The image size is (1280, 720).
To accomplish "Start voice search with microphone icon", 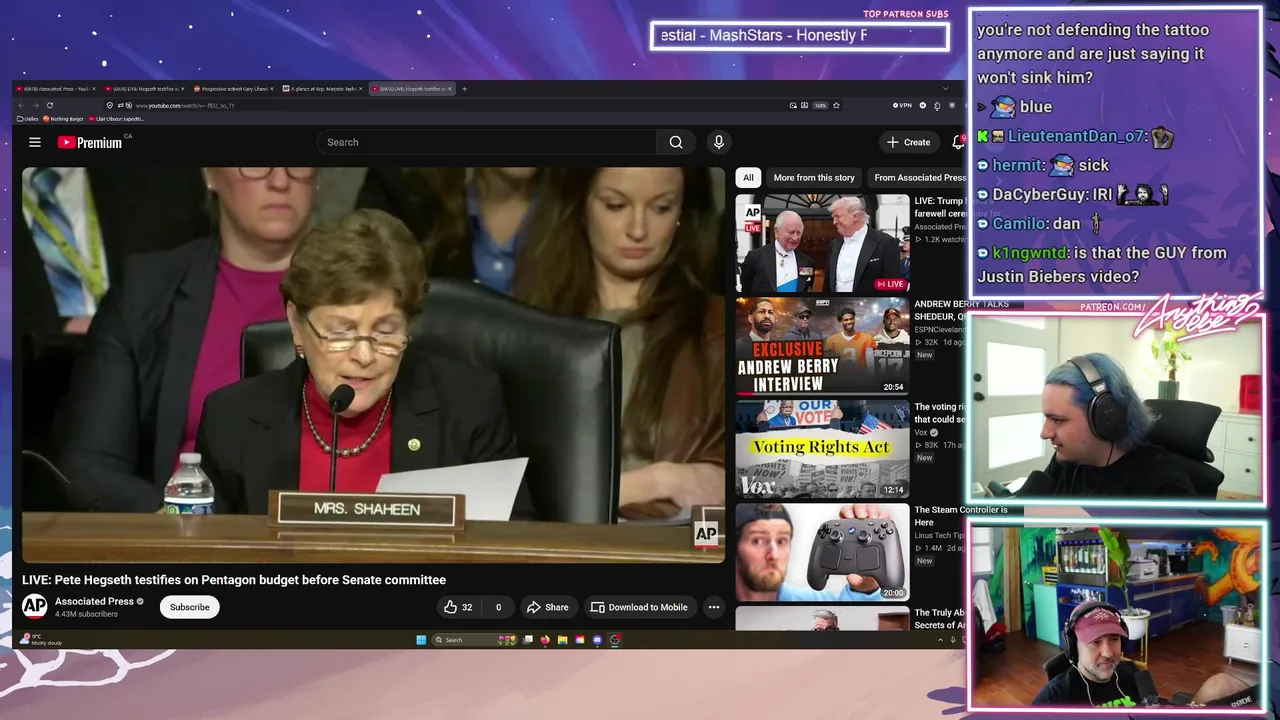I will 718,142.
